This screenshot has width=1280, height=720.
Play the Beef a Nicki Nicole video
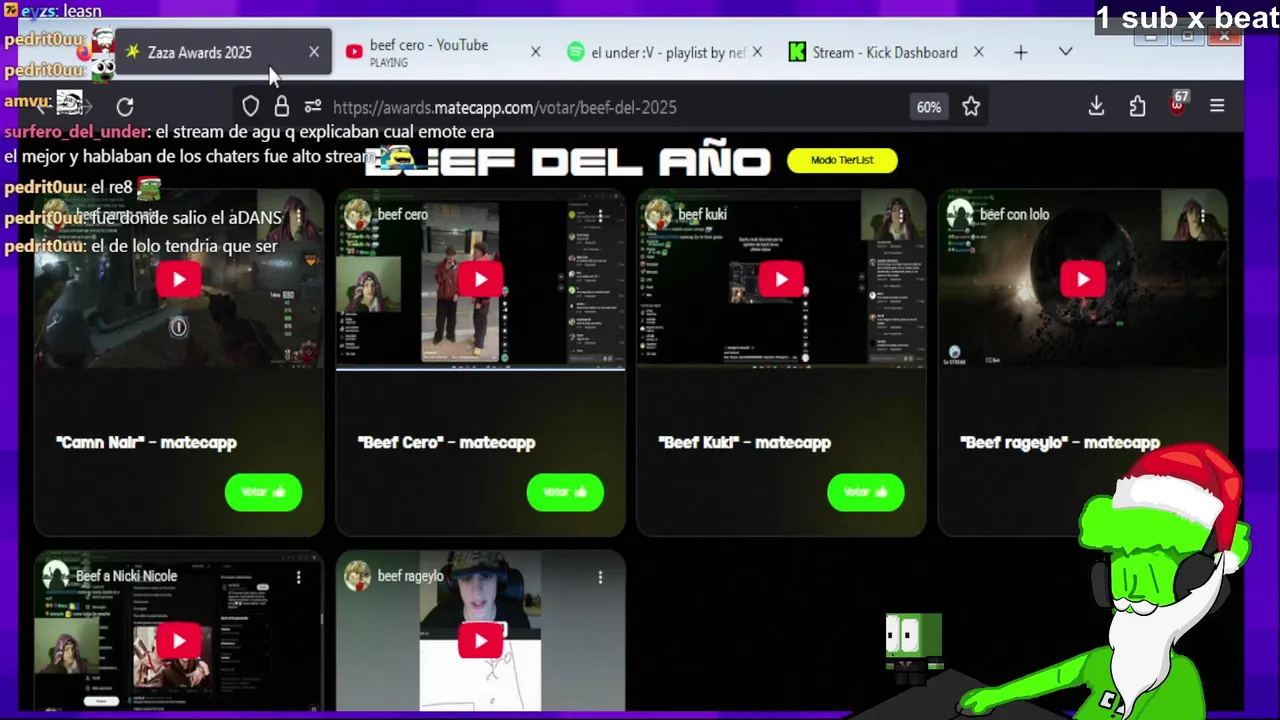pyautogui.click(x=179, y=641)
